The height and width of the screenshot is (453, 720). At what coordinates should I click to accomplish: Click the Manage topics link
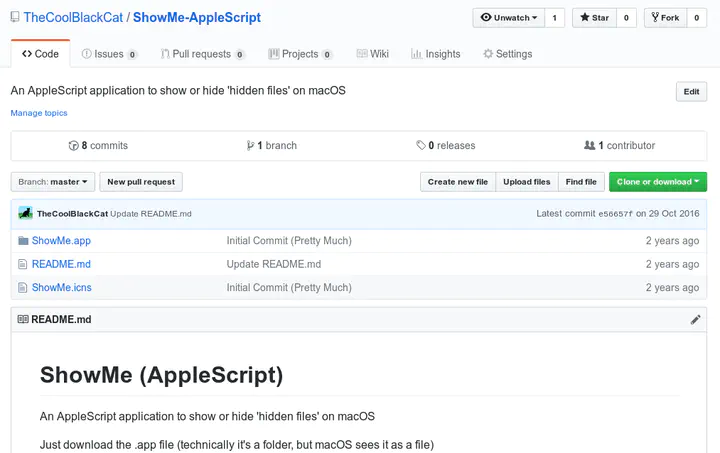click(39, 113)
